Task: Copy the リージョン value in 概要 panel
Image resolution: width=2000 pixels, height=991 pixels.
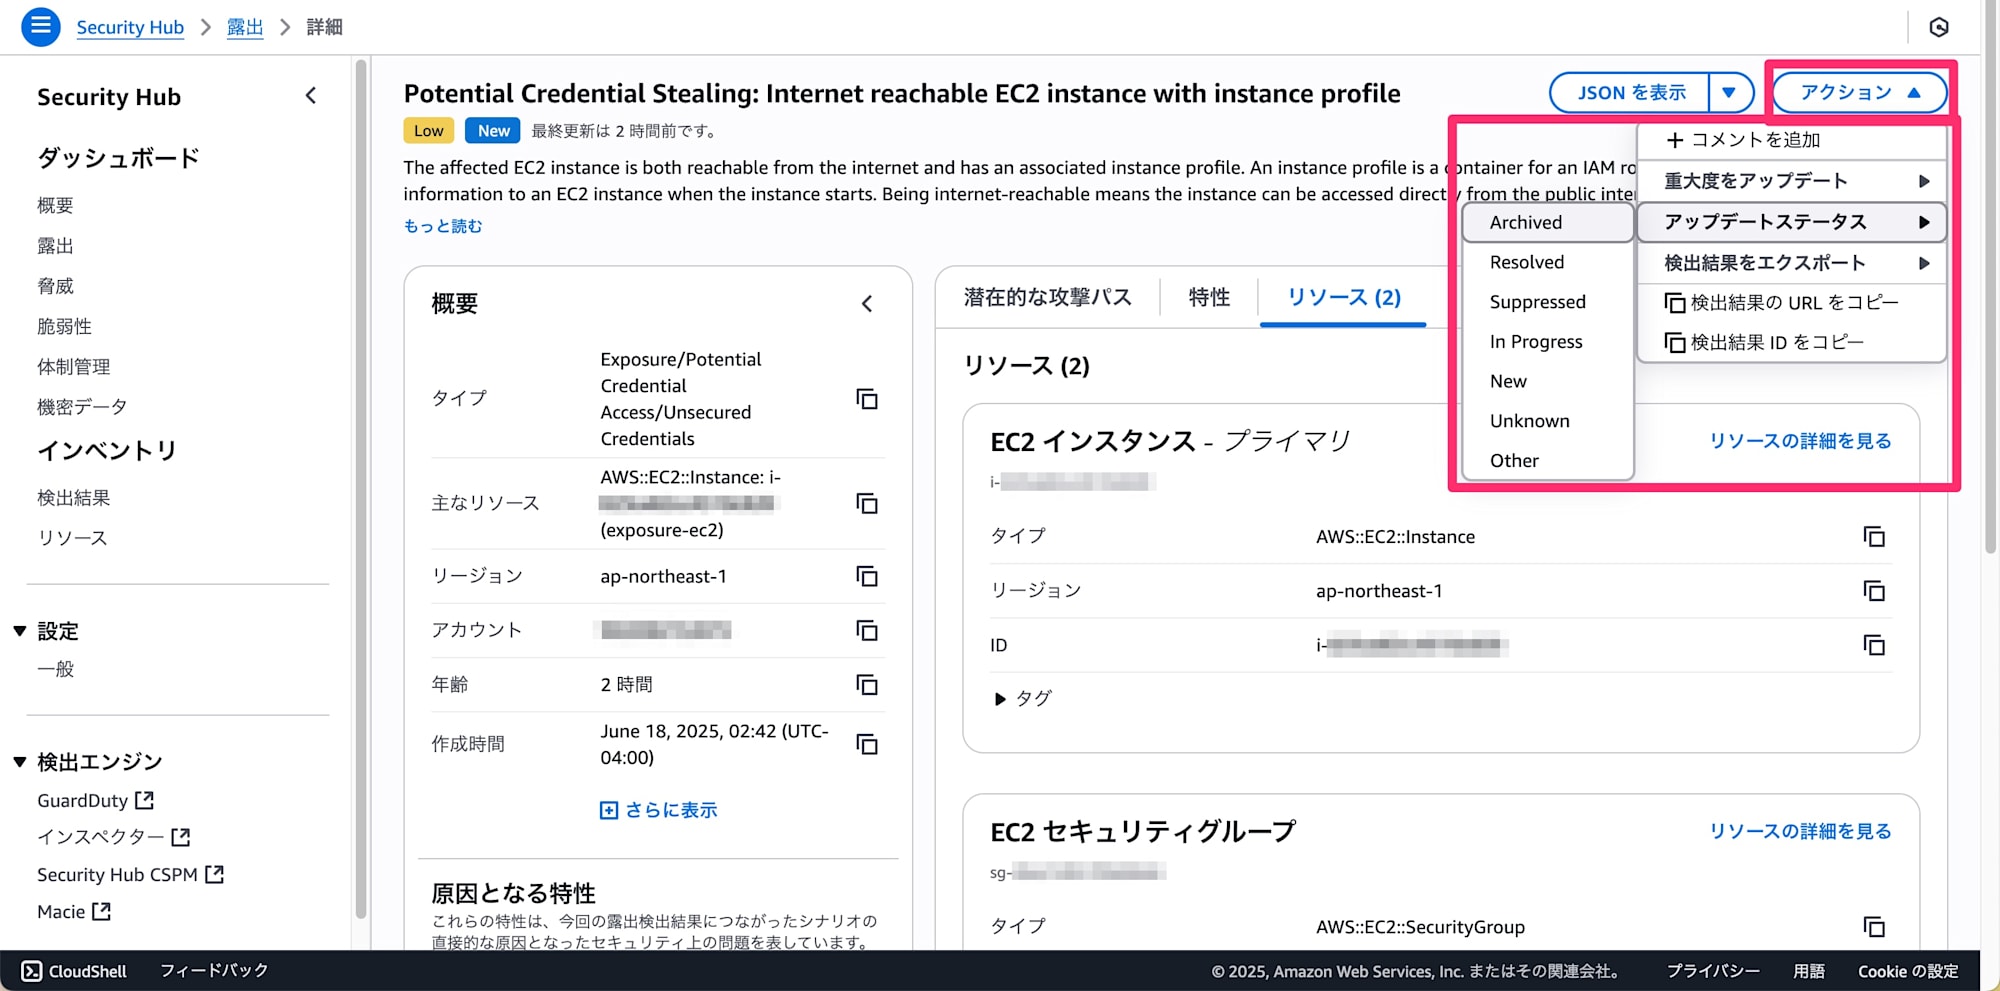Action: point(867,576)
